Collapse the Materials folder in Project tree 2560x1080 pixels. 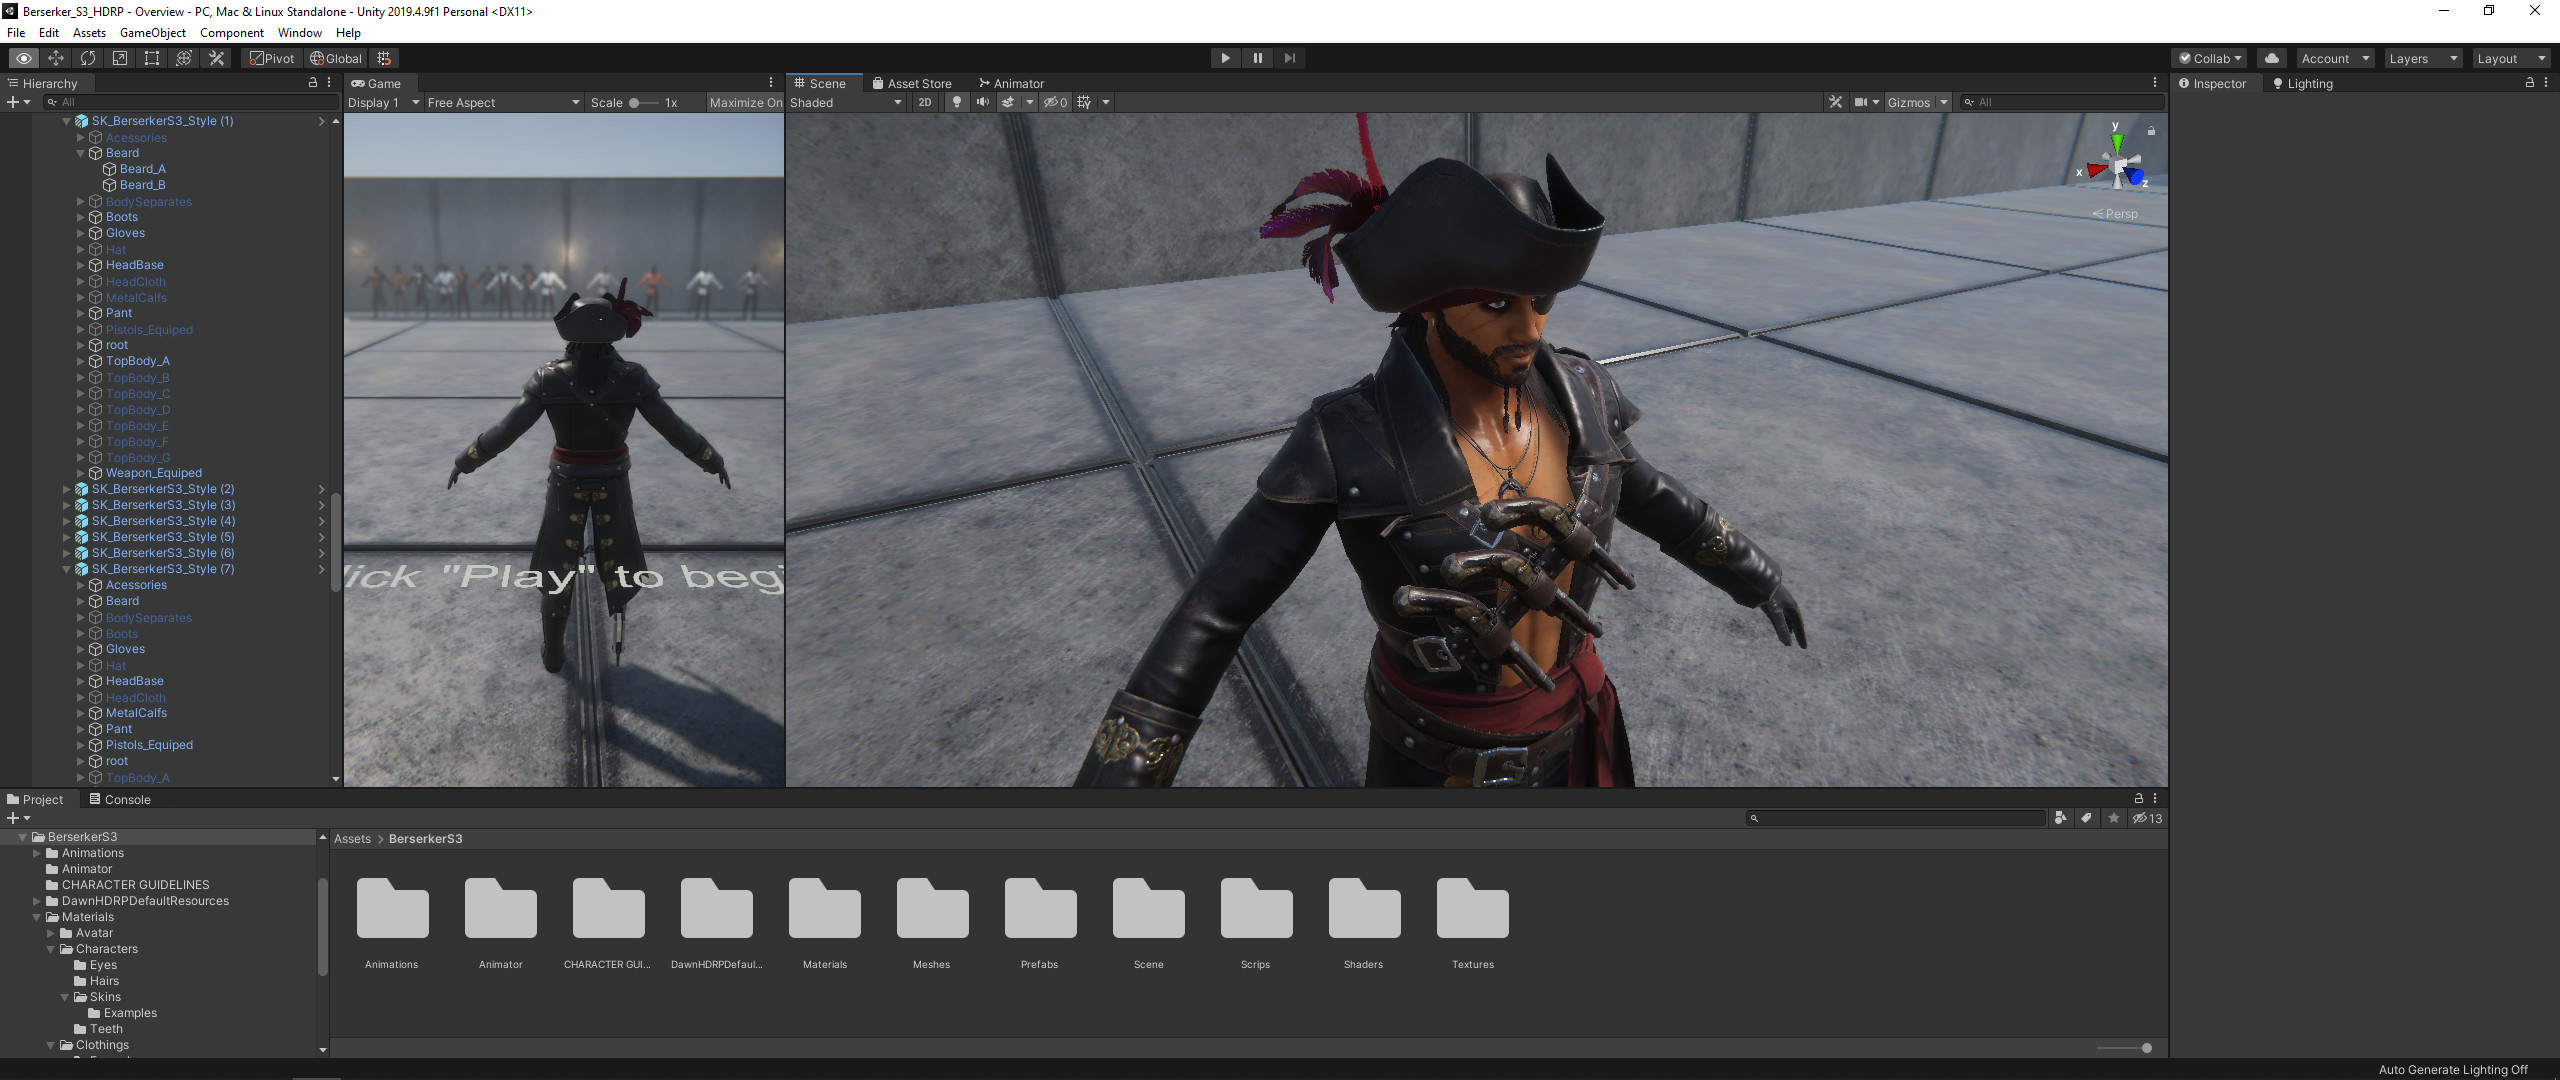tap(37, 917)
